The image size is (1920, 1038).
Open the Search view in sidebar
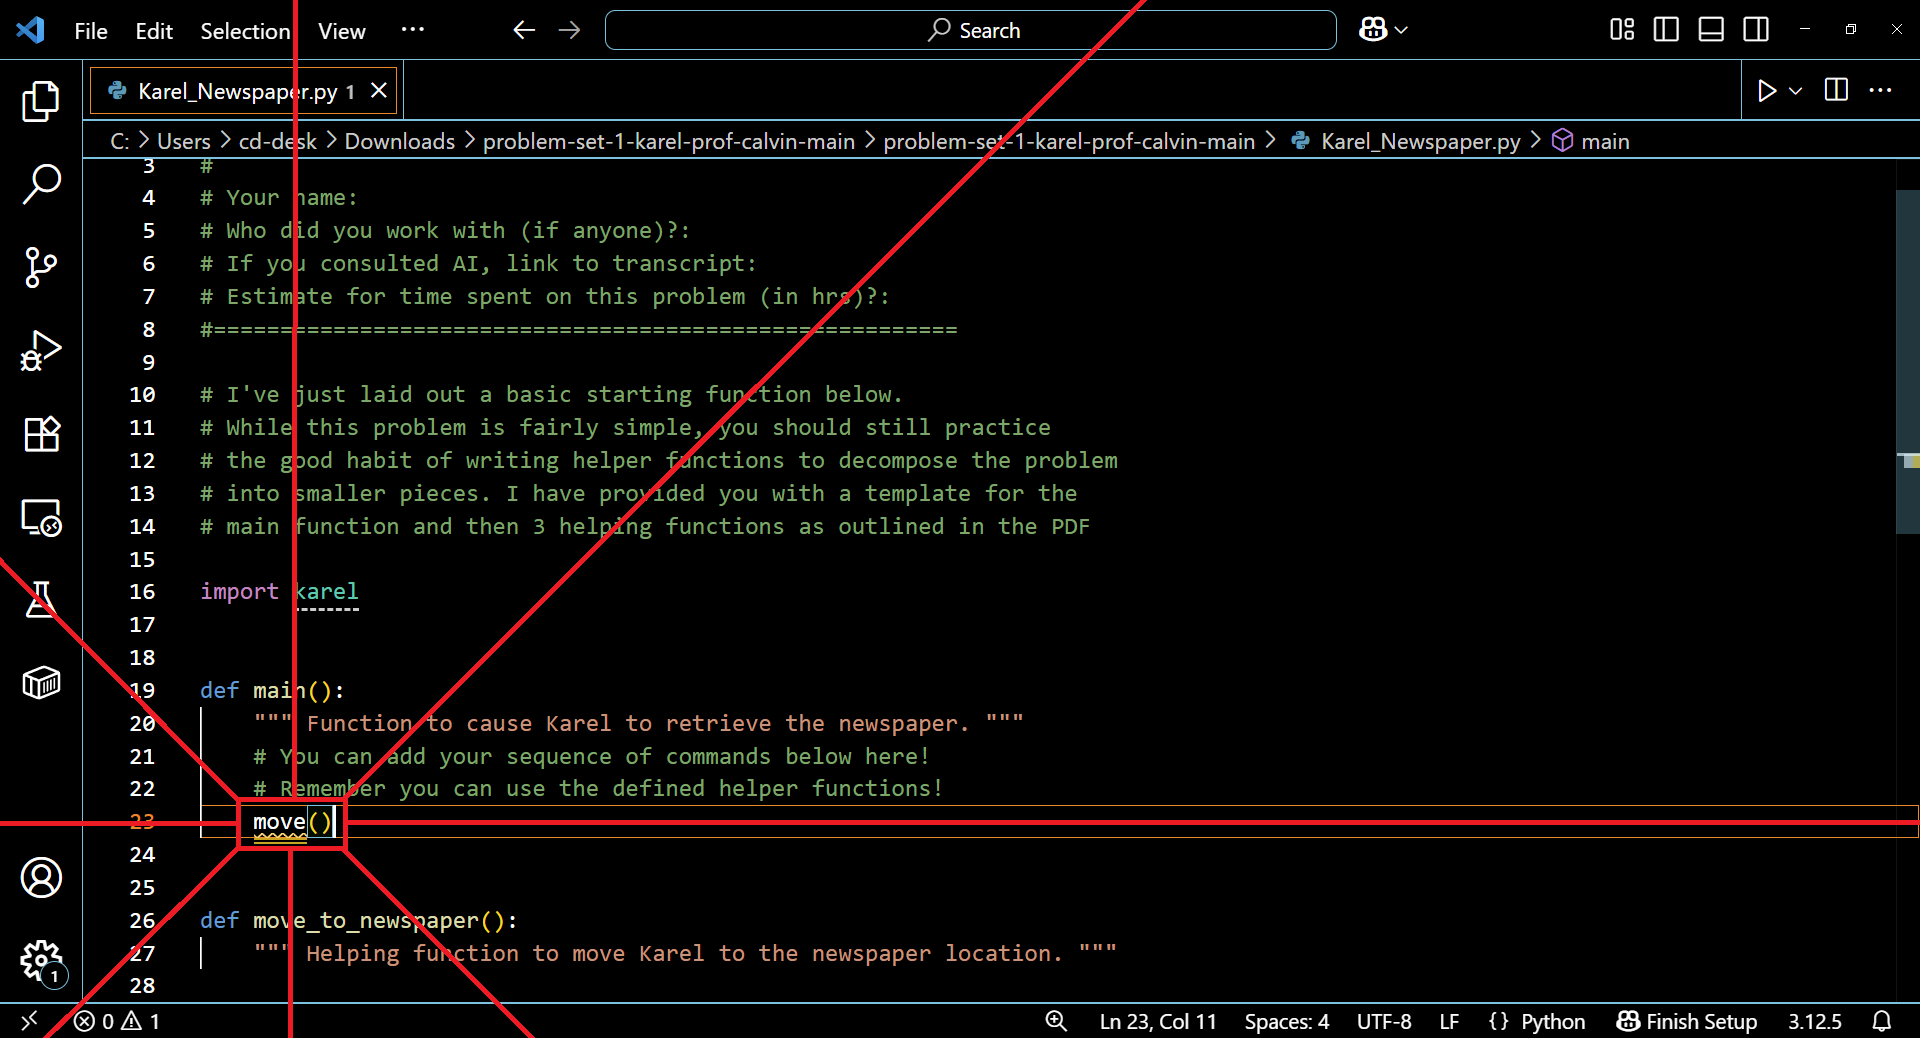(x=41, y=184)
